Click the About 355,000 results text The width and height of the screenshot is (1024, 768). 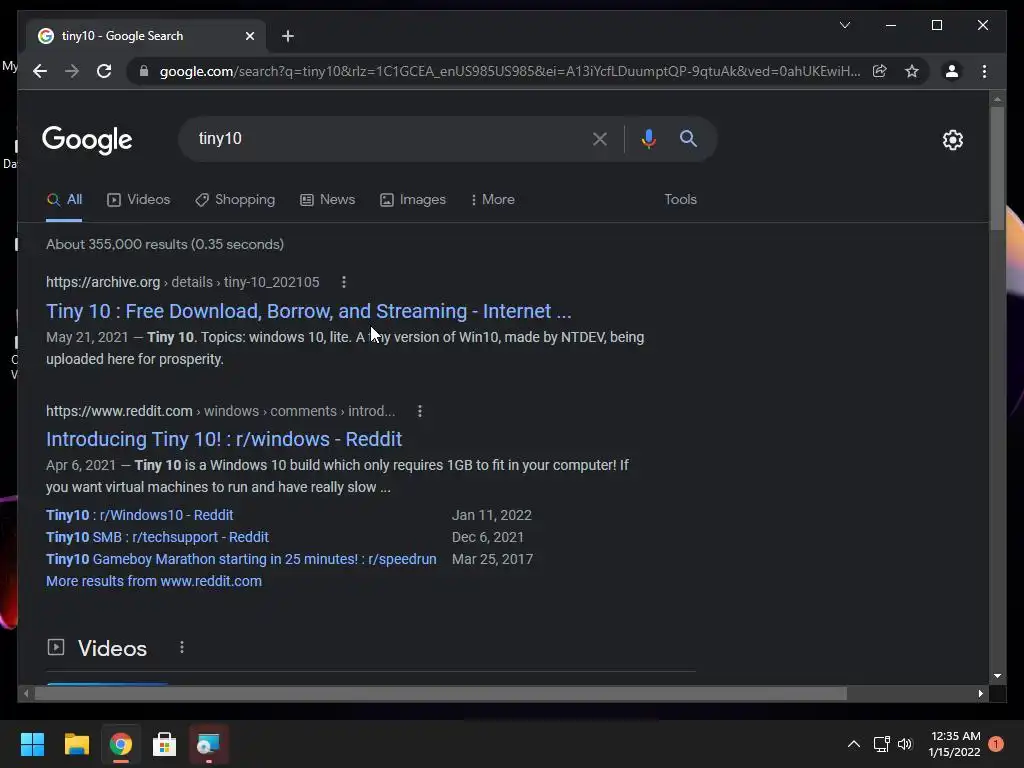tap(165, 244)
